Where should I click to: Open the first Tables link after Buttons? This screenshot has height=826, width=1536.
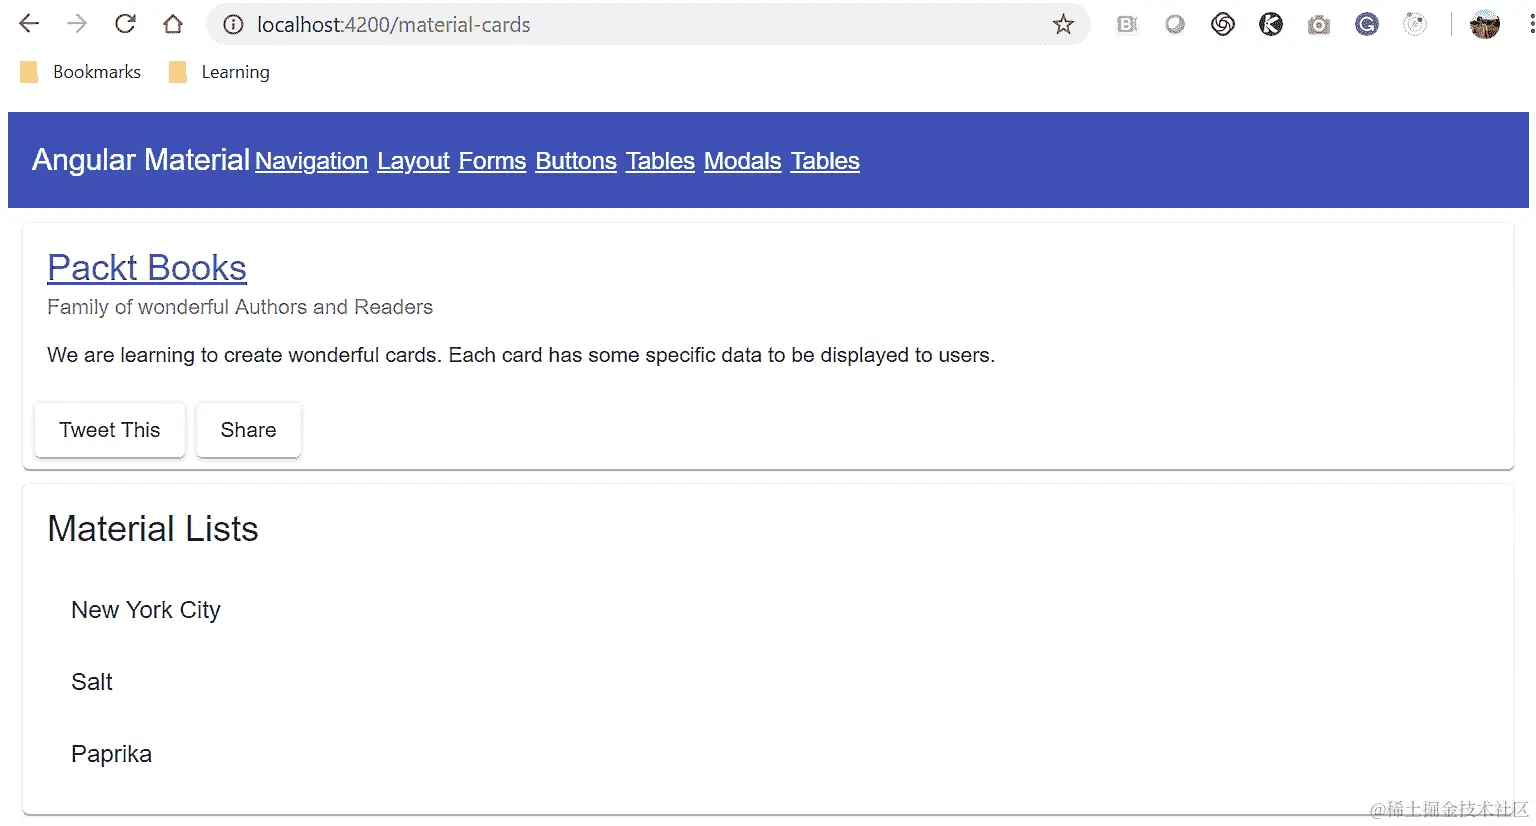[x=660, y=161]
